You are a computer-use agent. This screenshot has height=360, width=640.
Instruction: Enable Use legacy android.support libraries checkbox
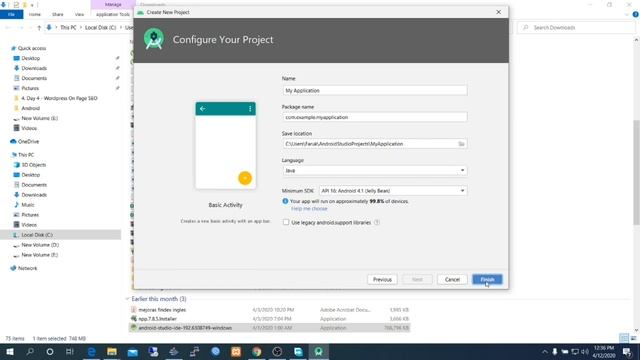point(286,222)
